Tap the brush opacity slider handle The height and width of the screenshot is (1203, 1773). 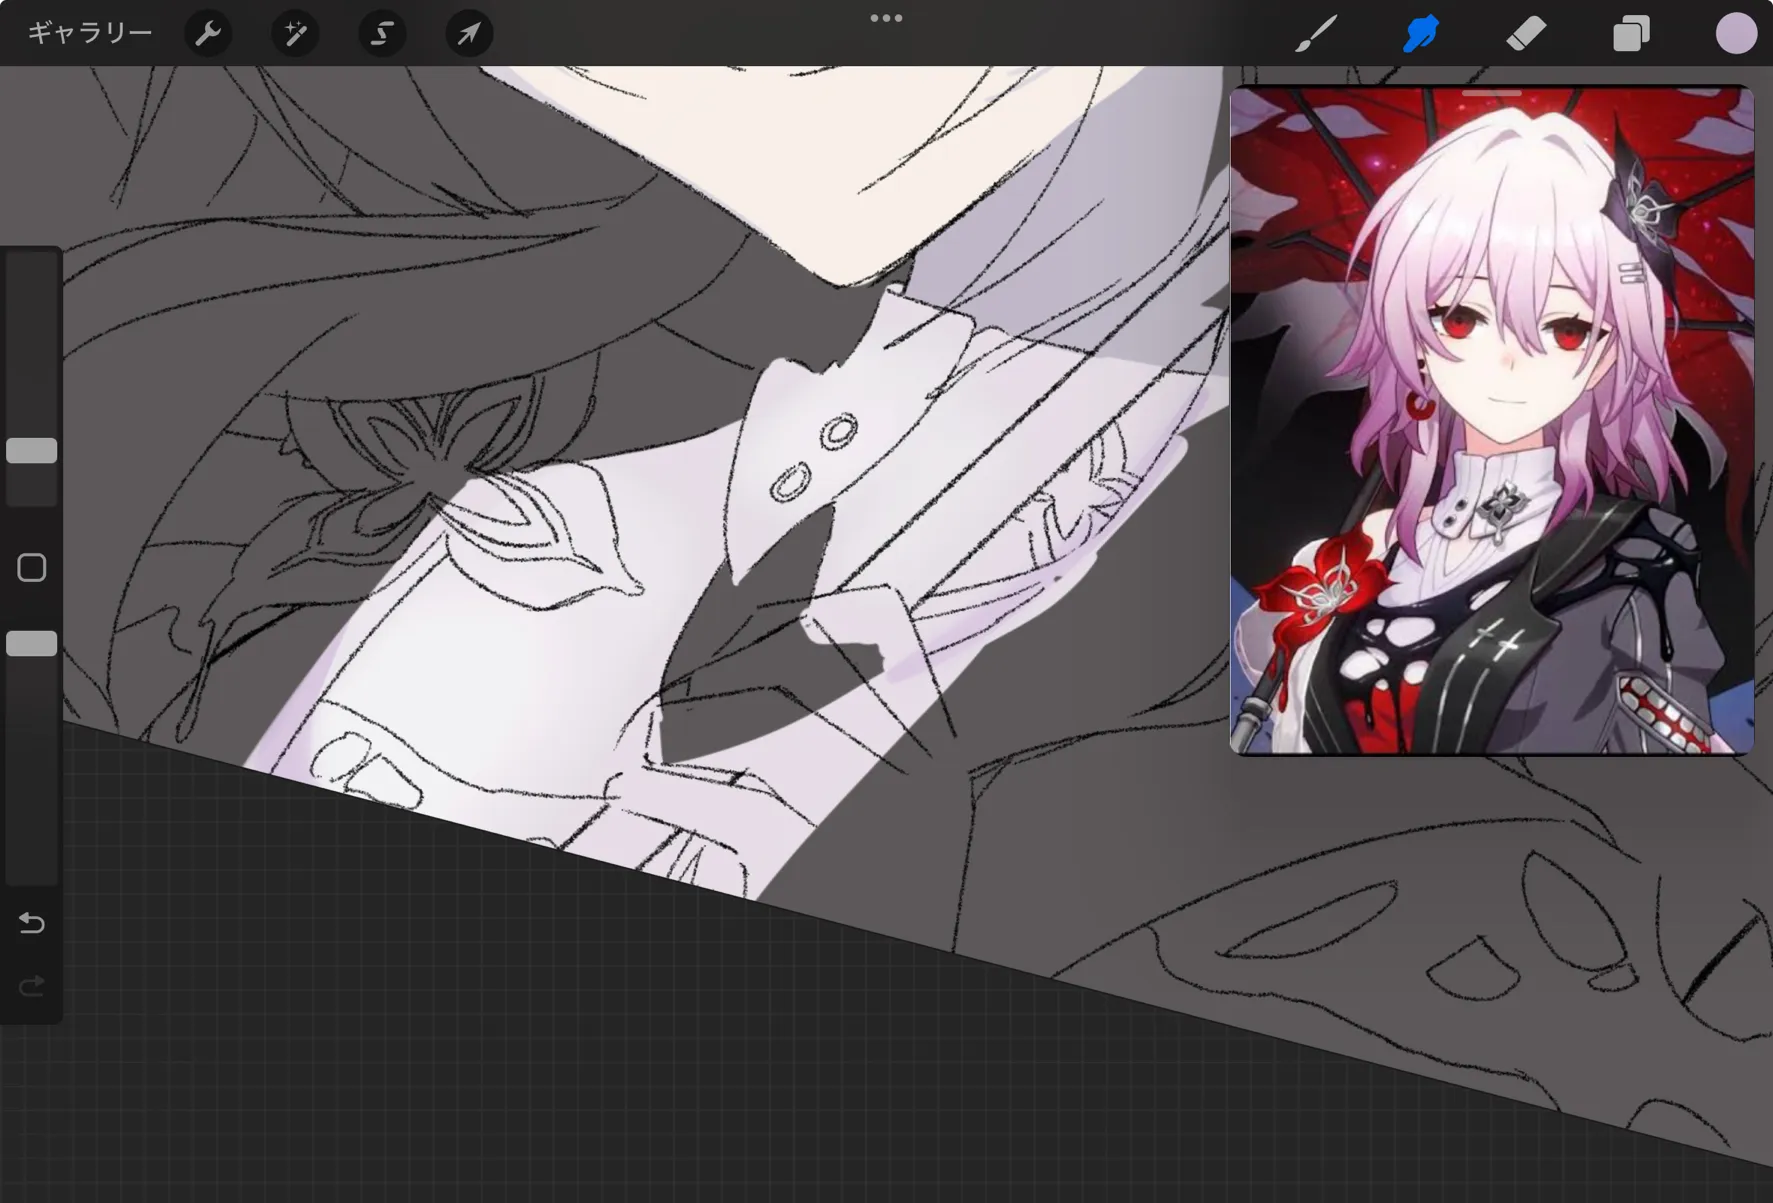pos(32,644)
